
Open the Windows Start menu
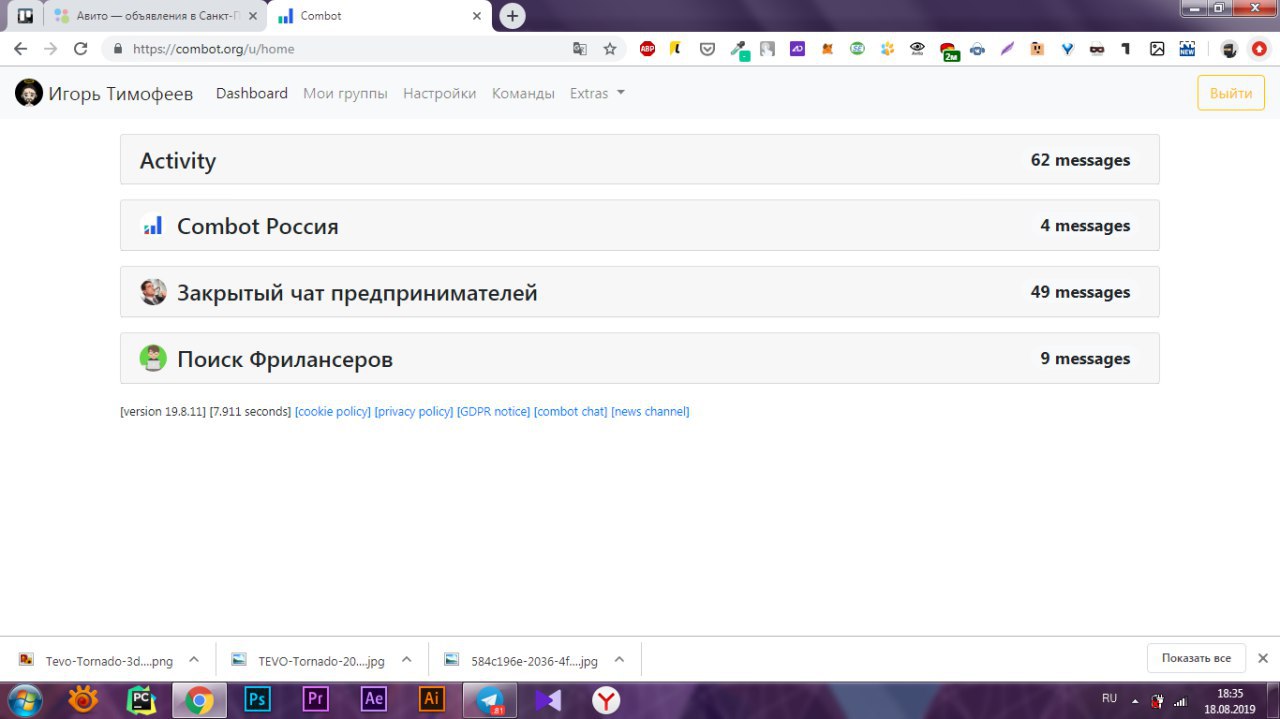24,699
